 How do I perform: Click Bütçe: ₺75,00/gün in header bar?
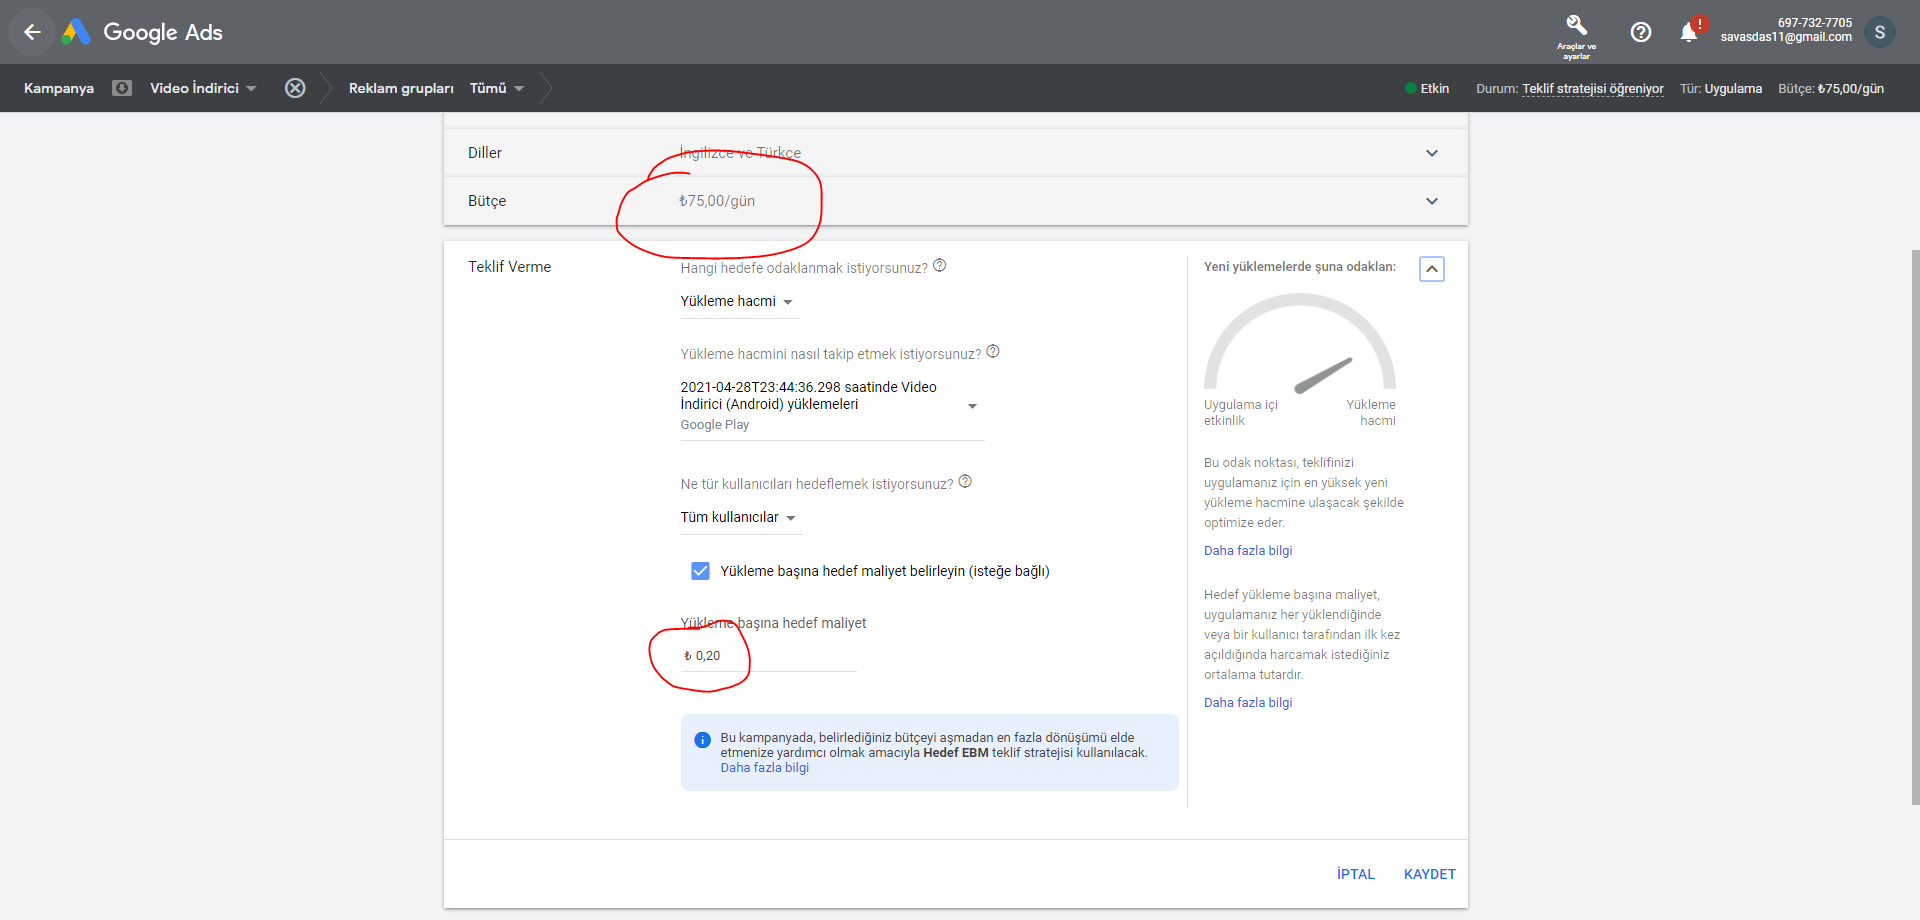tap(1831, 89)
